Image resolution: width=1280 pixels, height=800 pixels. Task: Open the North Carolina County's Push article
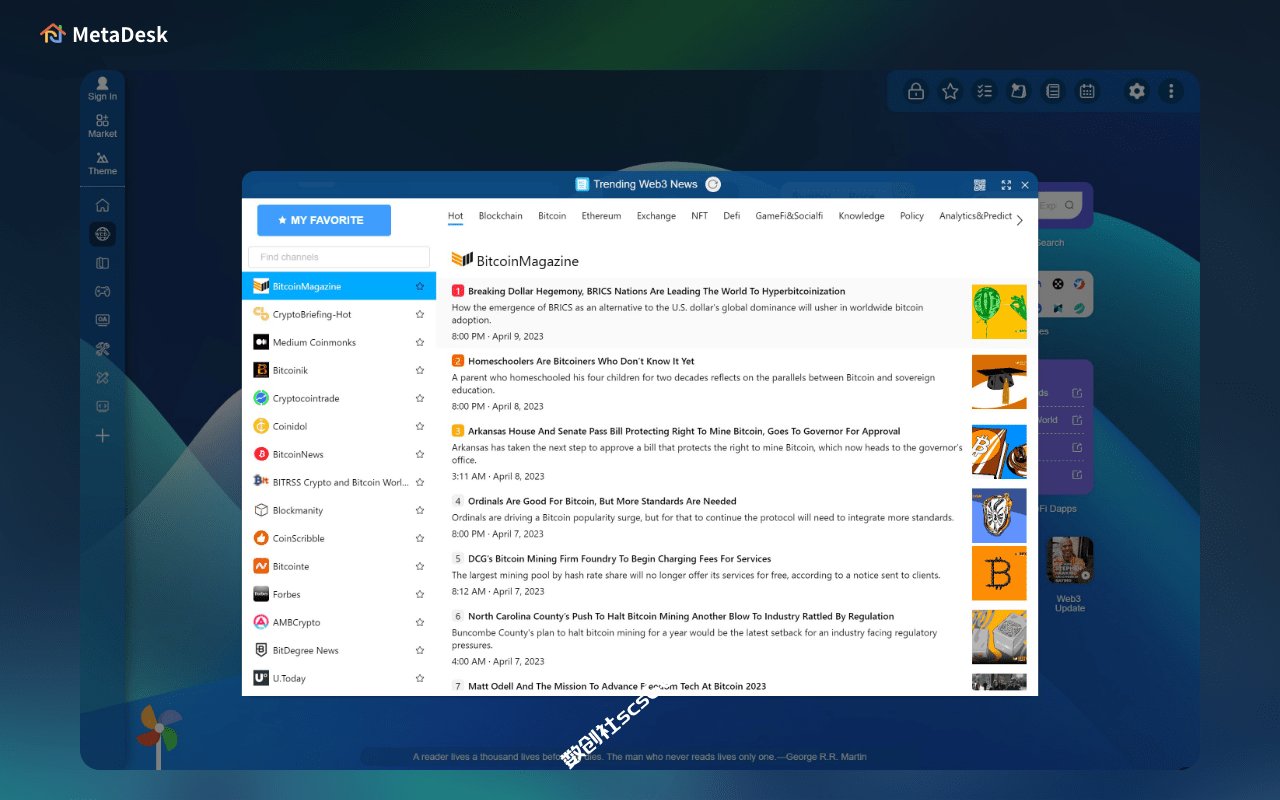point(681,616)
